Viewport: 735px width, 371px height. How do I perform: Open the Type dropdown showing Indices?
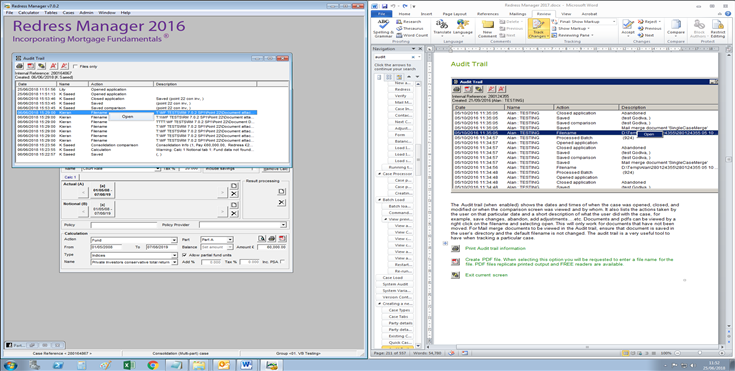click(174, 255)
